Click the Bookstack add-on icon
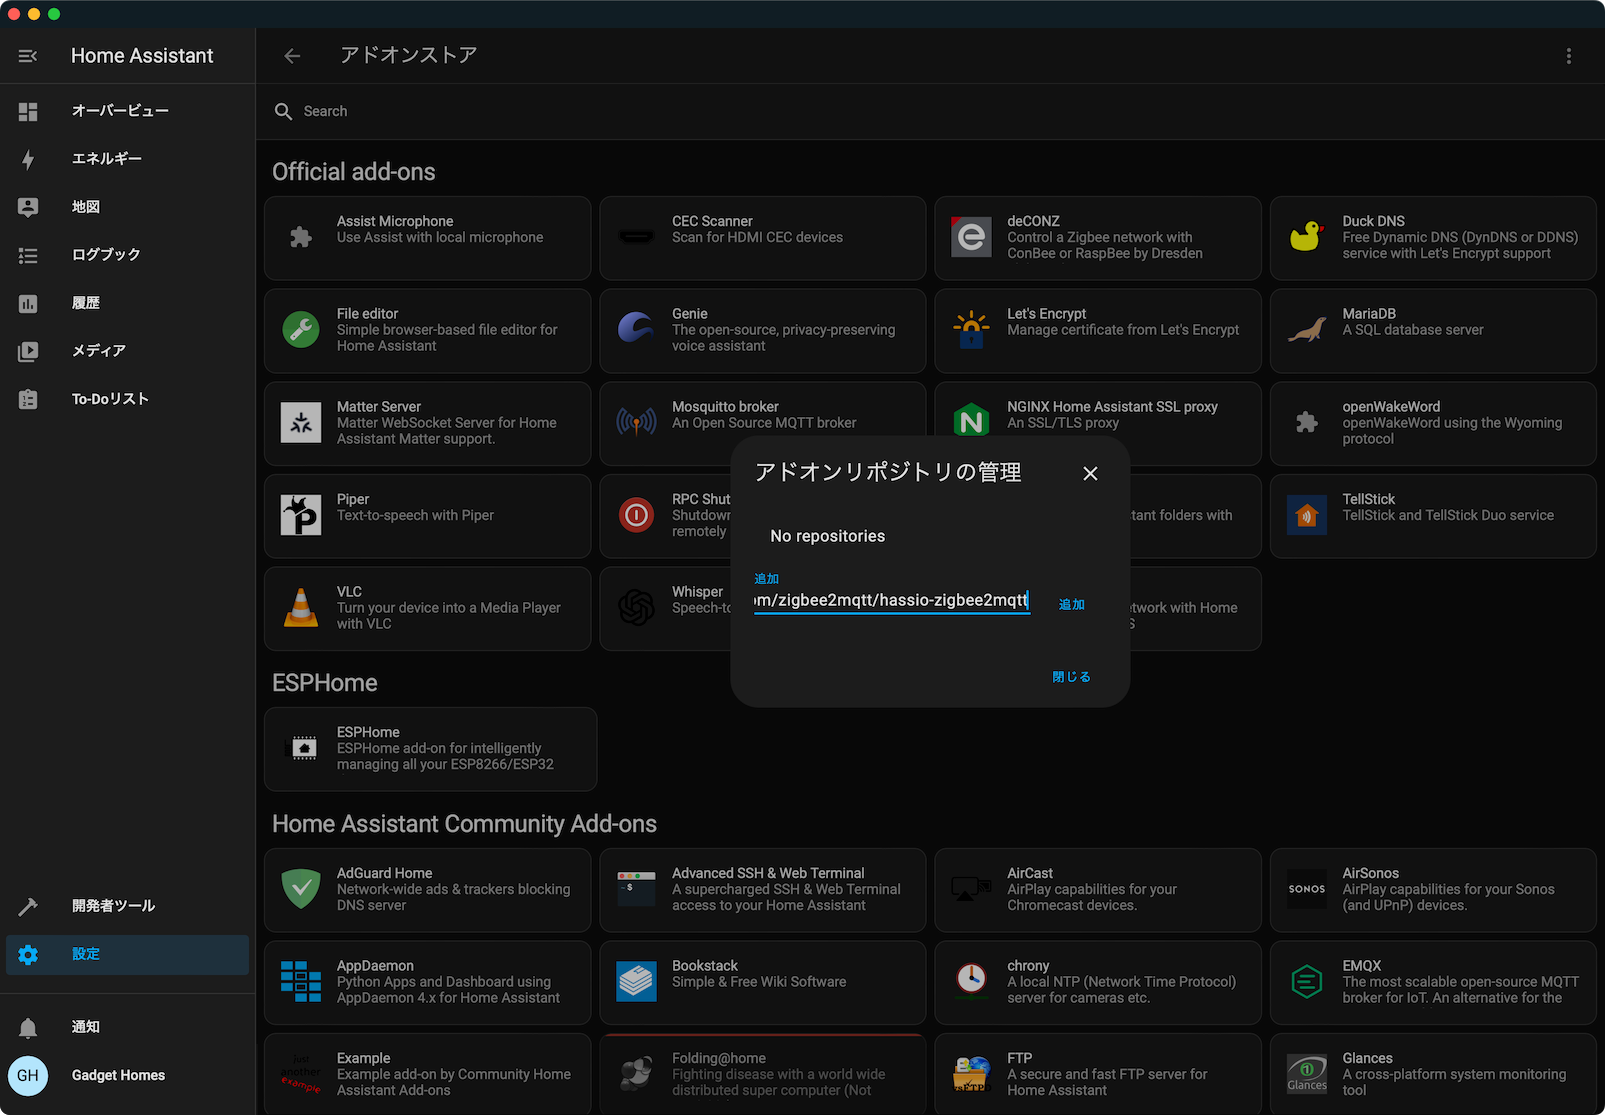Image resolution: width=1605 pixels, height=1115 pixels. 636,982
